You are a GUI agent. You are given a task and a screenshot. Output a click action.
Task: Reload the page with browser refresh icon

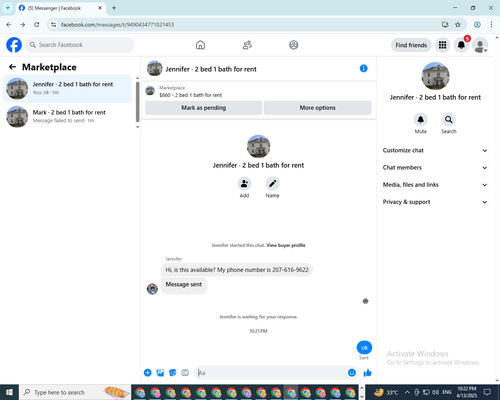[37, 24]
